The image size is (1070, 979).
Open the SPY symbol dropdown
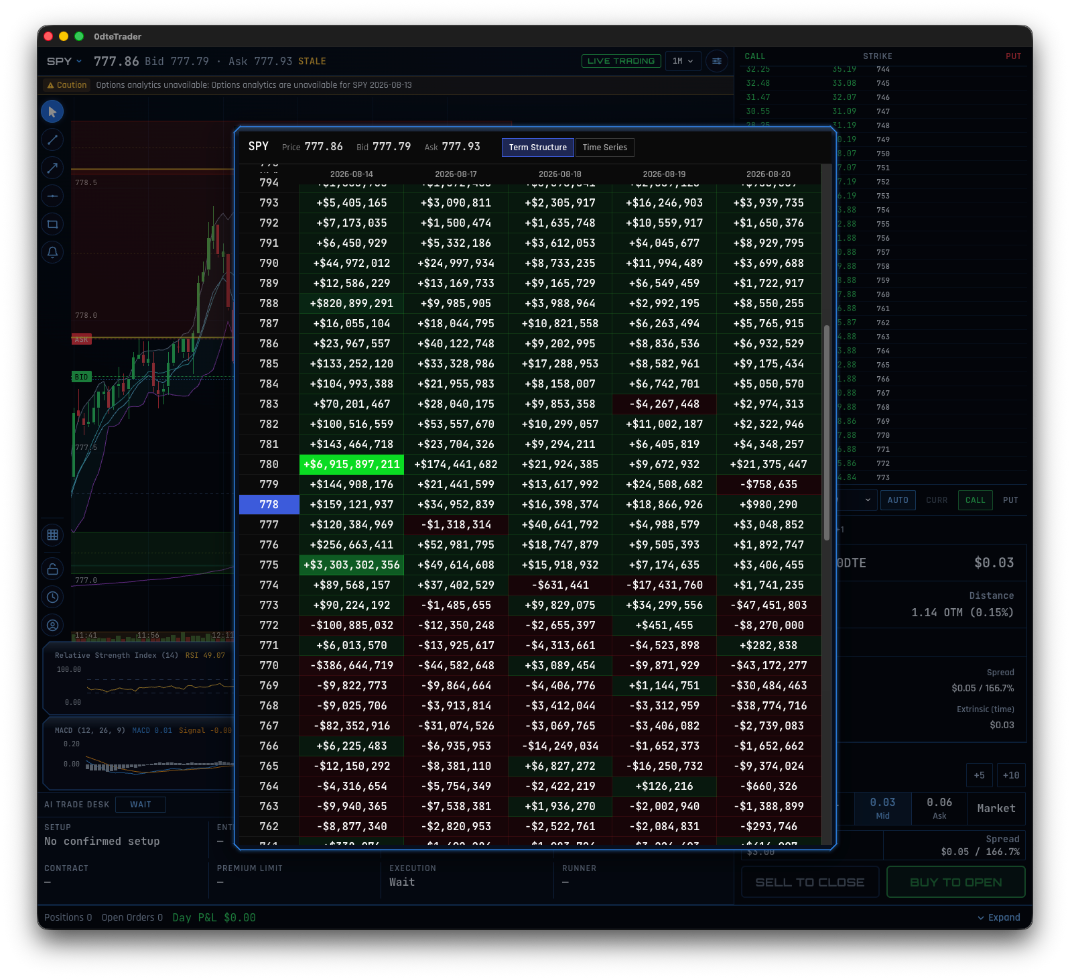[x=64, y=61]
